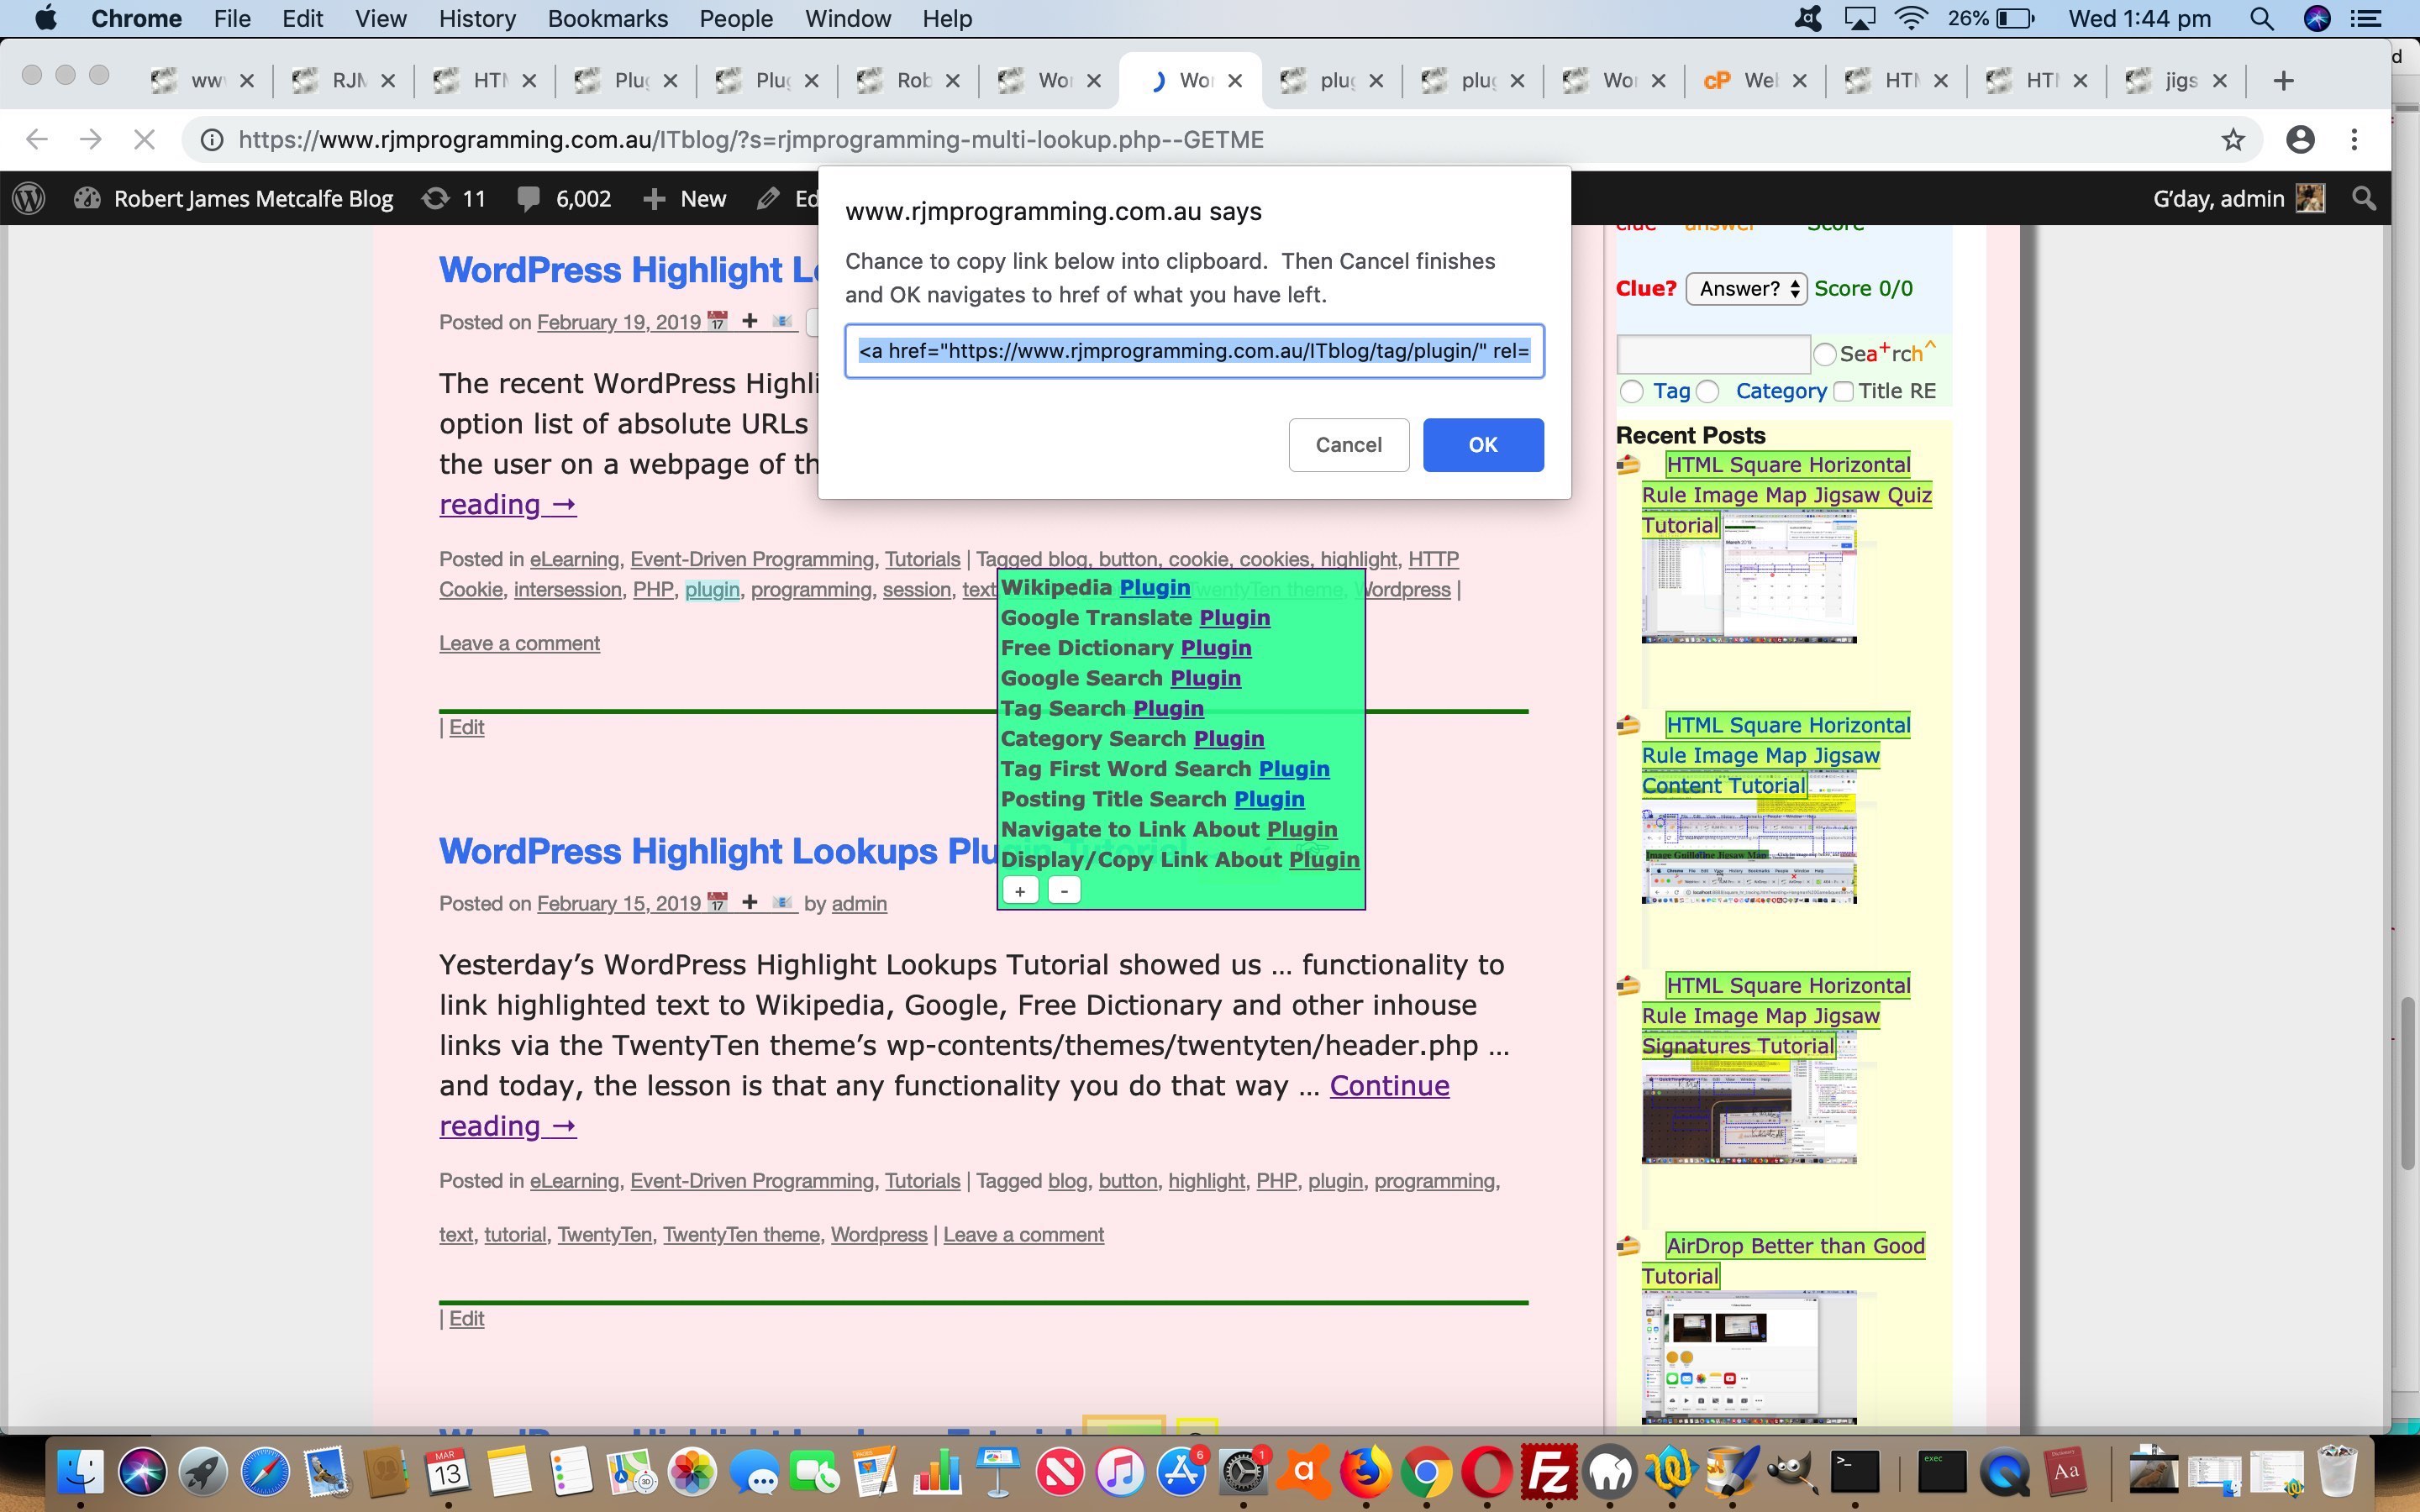This screenshot has width=2420, height=1512.
Task: Click the minus button in green popup
Action: 1064,891
